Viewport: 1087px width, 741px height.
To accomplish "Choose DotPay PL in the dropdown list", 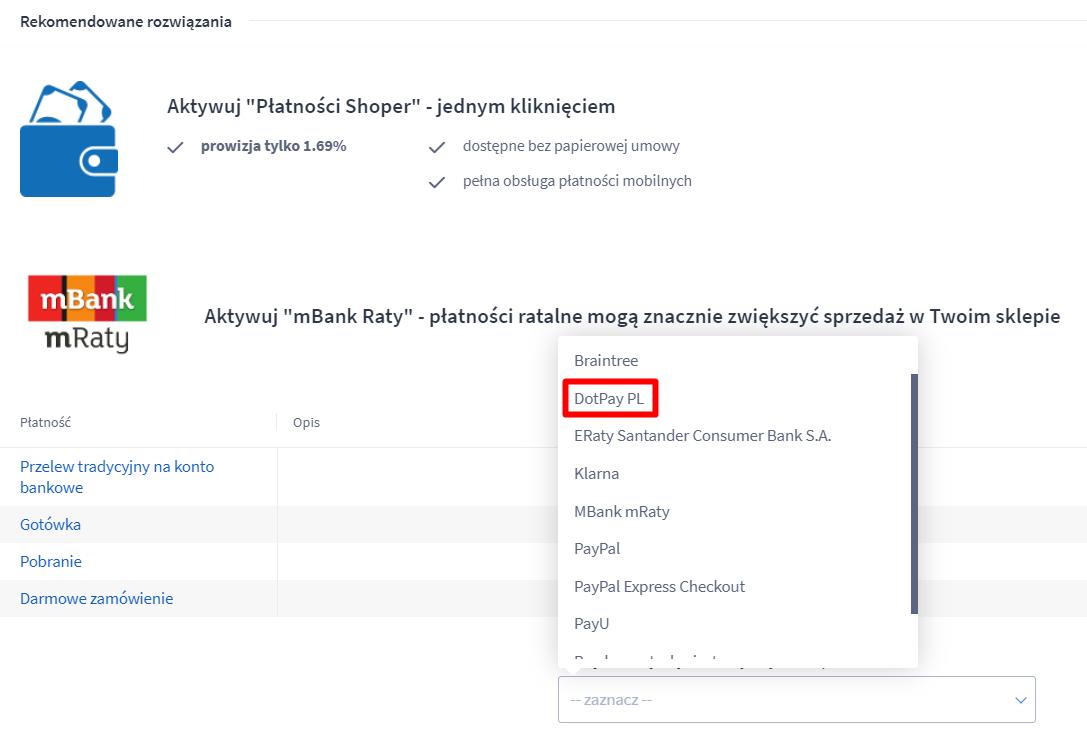I will click(x=609, y=399).
